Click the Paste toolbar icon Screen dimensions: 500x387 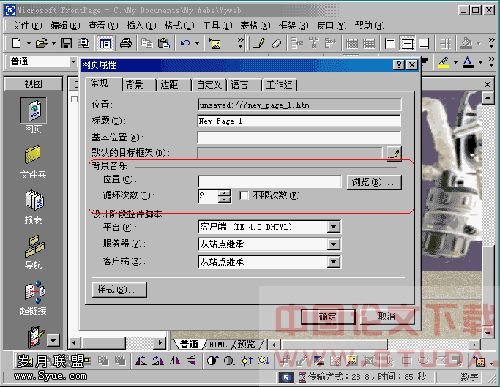164,43
